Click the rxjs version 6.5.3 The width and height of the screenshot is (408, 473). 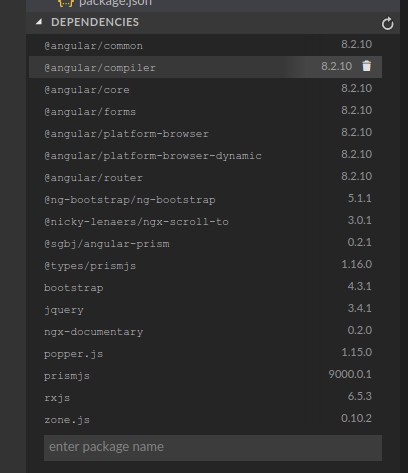360,396
